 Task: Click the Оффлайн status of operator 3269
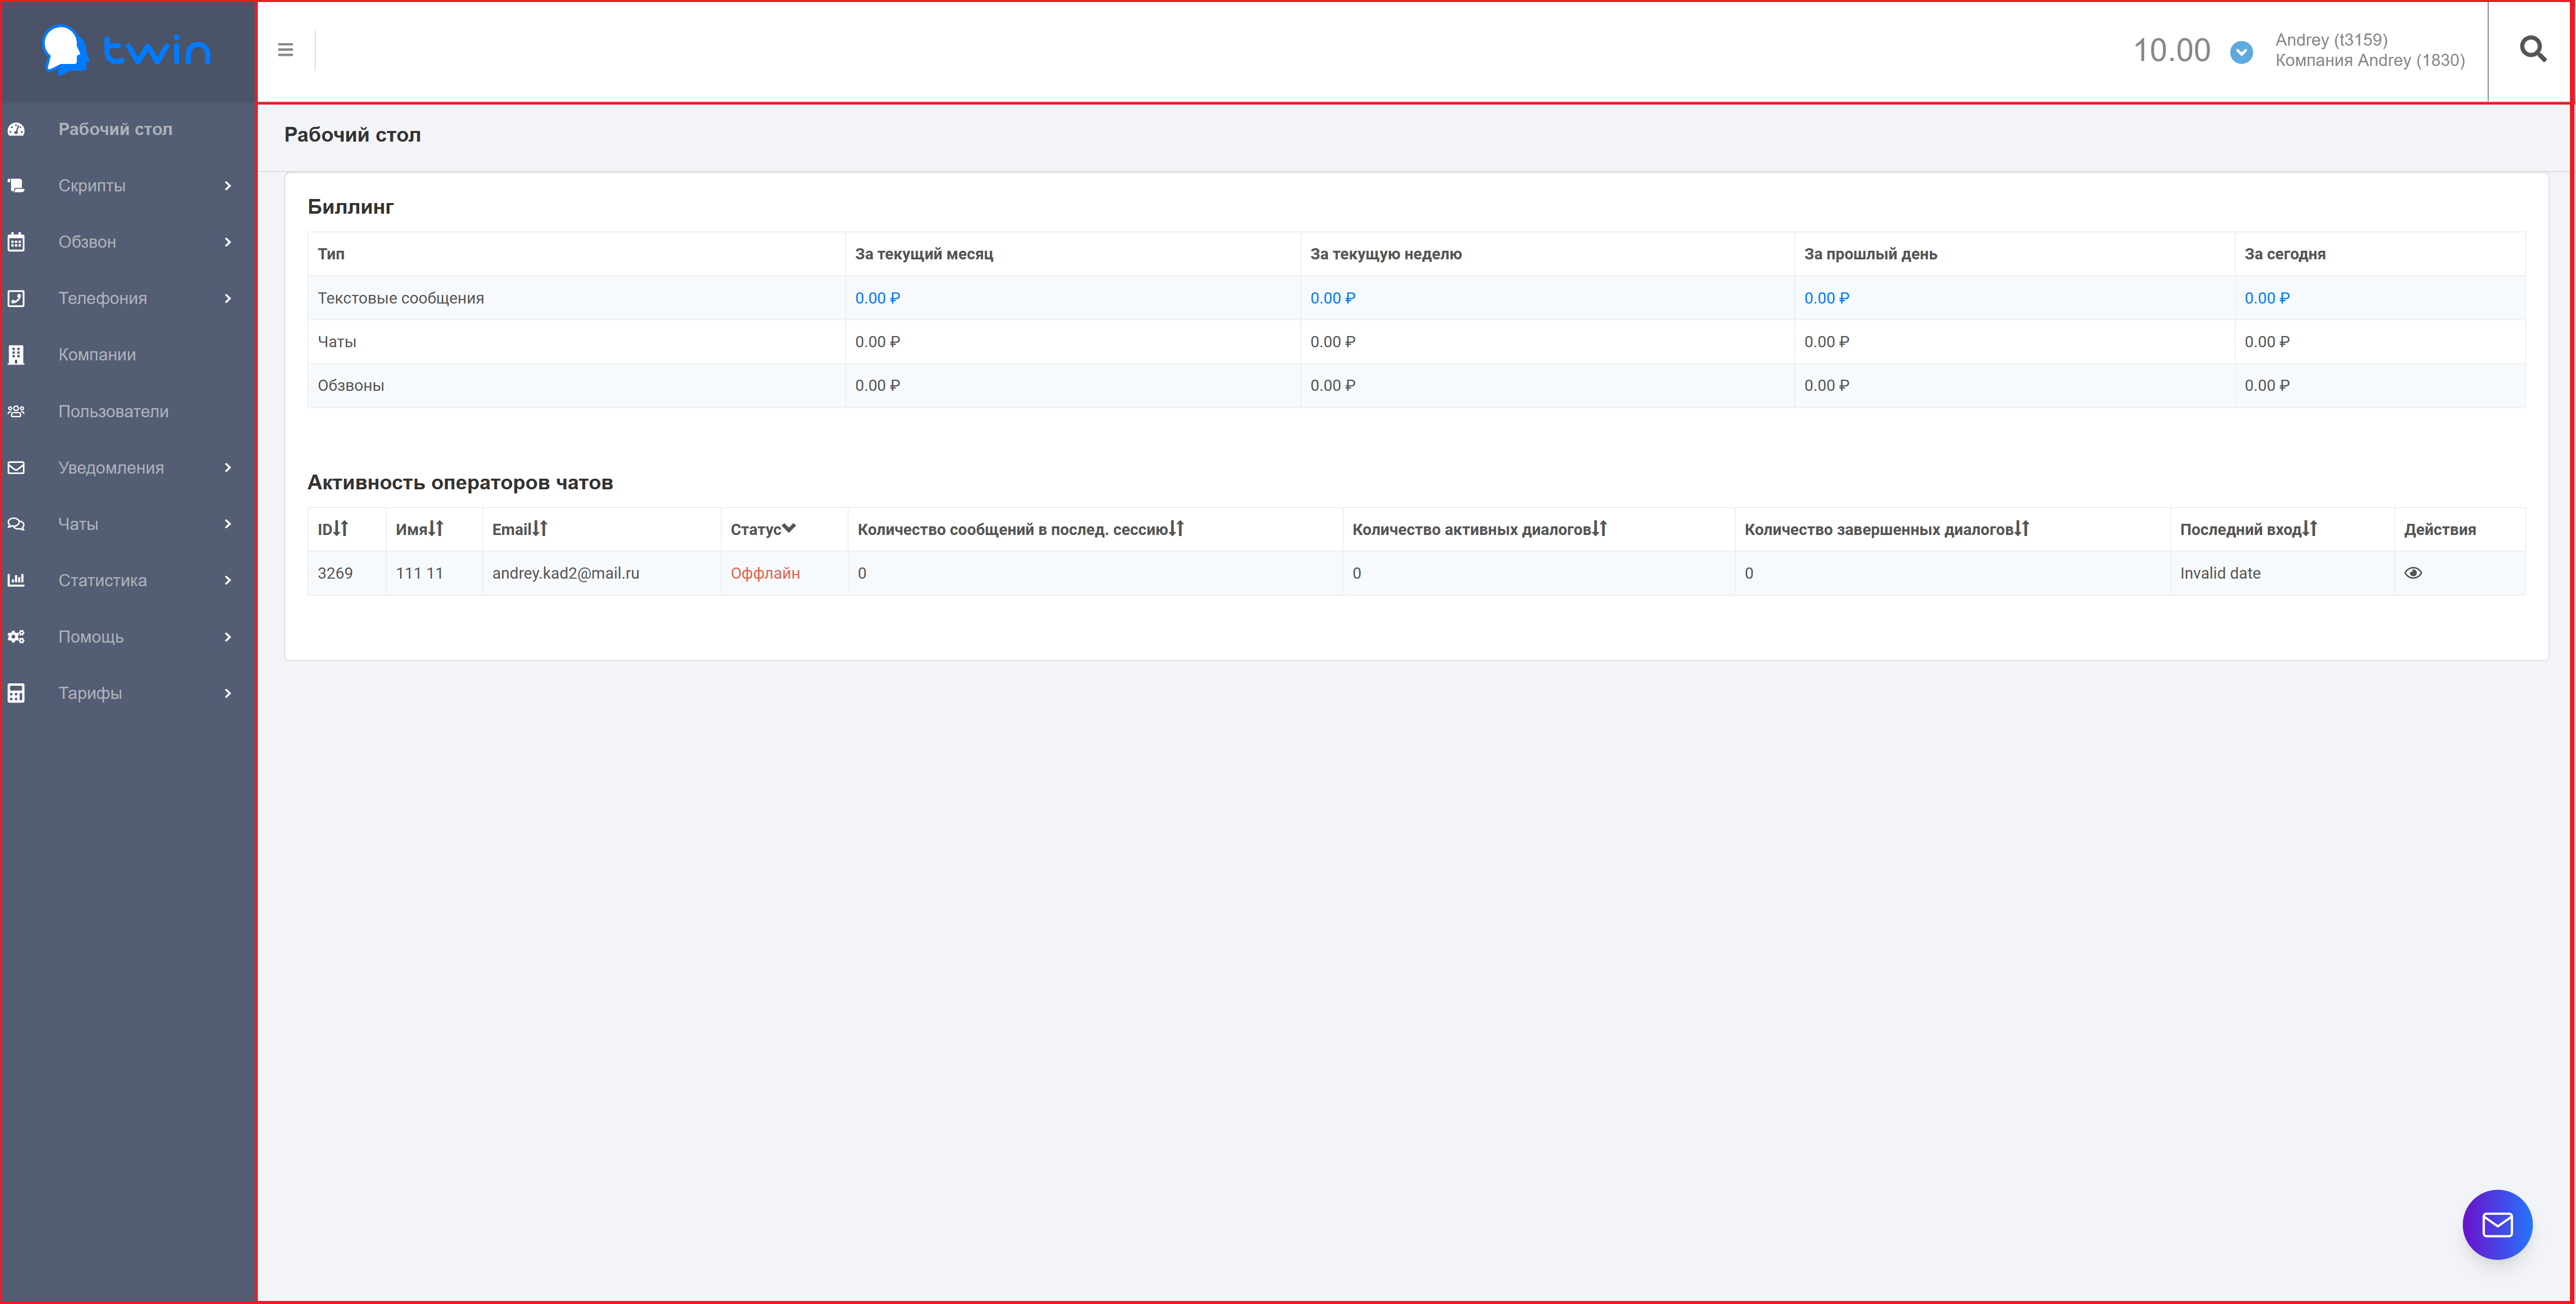[765, 573]
